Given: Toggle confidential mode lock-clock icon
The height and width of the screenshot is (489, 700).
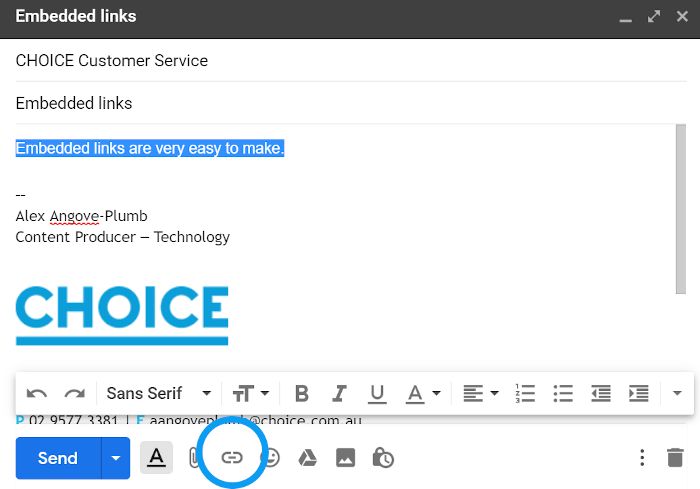Looking at the screenshot, I should pos(382,458).
